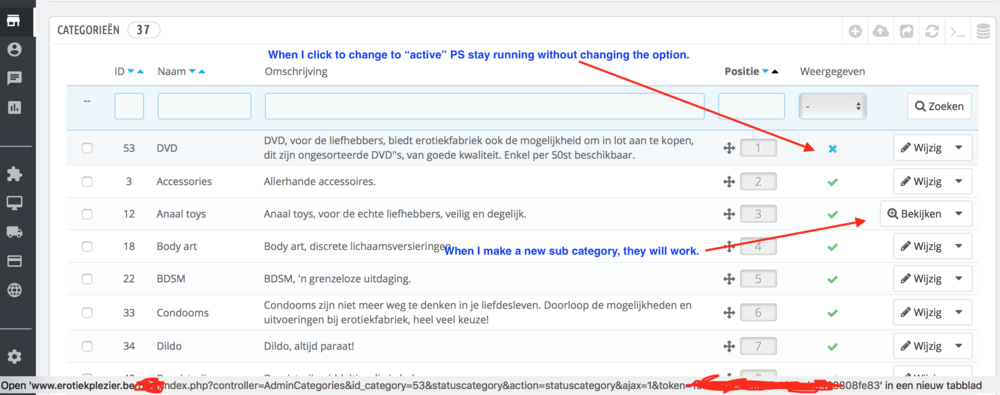Click the BDSM category name
This screenshot has height=395, width=1000.
[x=171, y=279]
